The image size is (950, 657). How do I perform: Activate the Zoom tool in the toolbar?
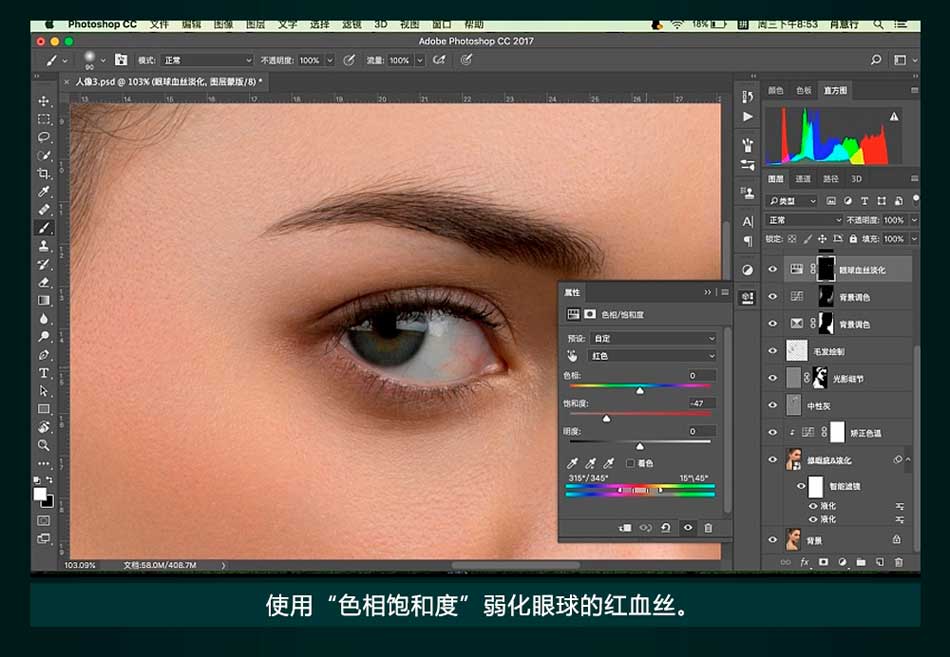coord(44,445)
